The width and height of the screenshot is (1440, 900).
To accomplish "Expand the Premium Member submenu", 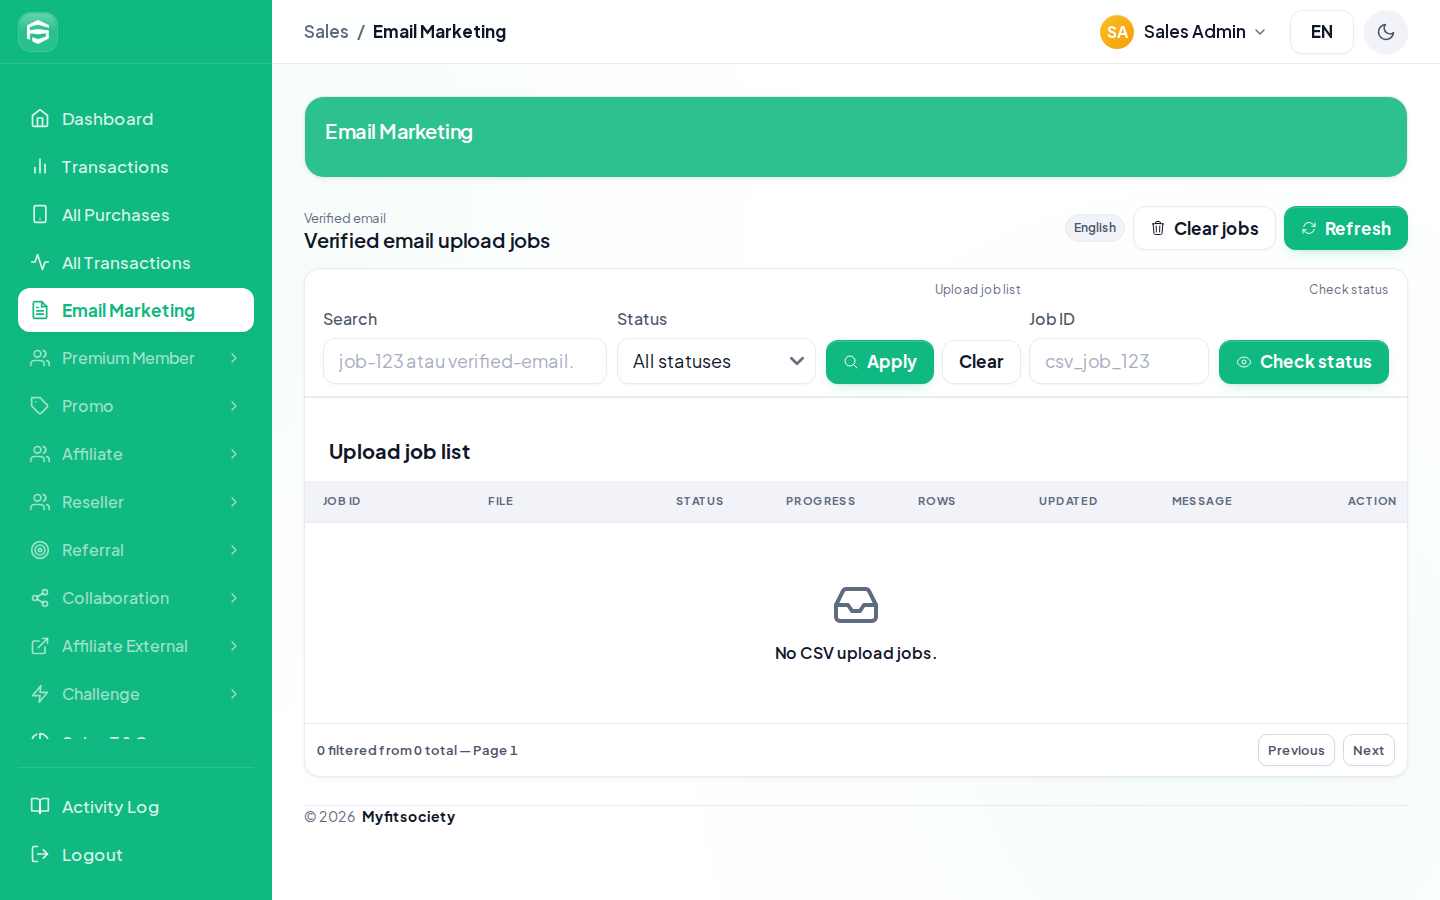I will coord(136,358).
